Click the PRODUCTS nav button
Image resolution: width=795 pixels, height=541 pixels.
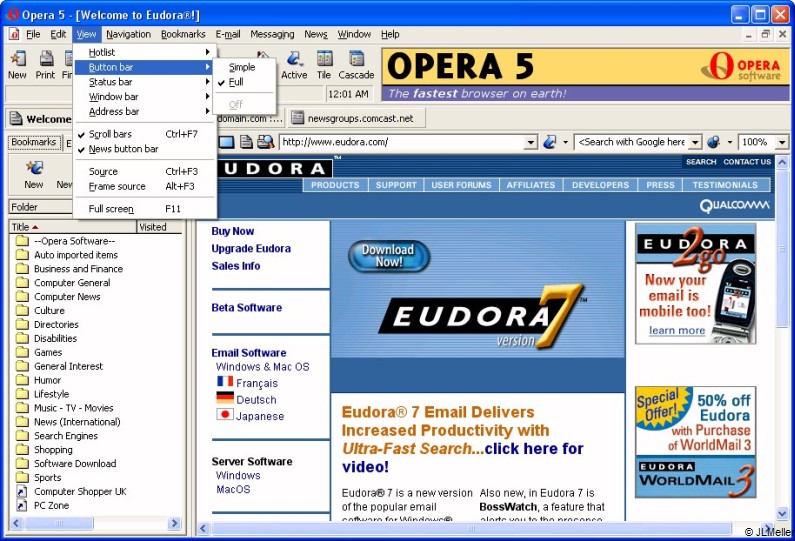click(x=335, y=185)
